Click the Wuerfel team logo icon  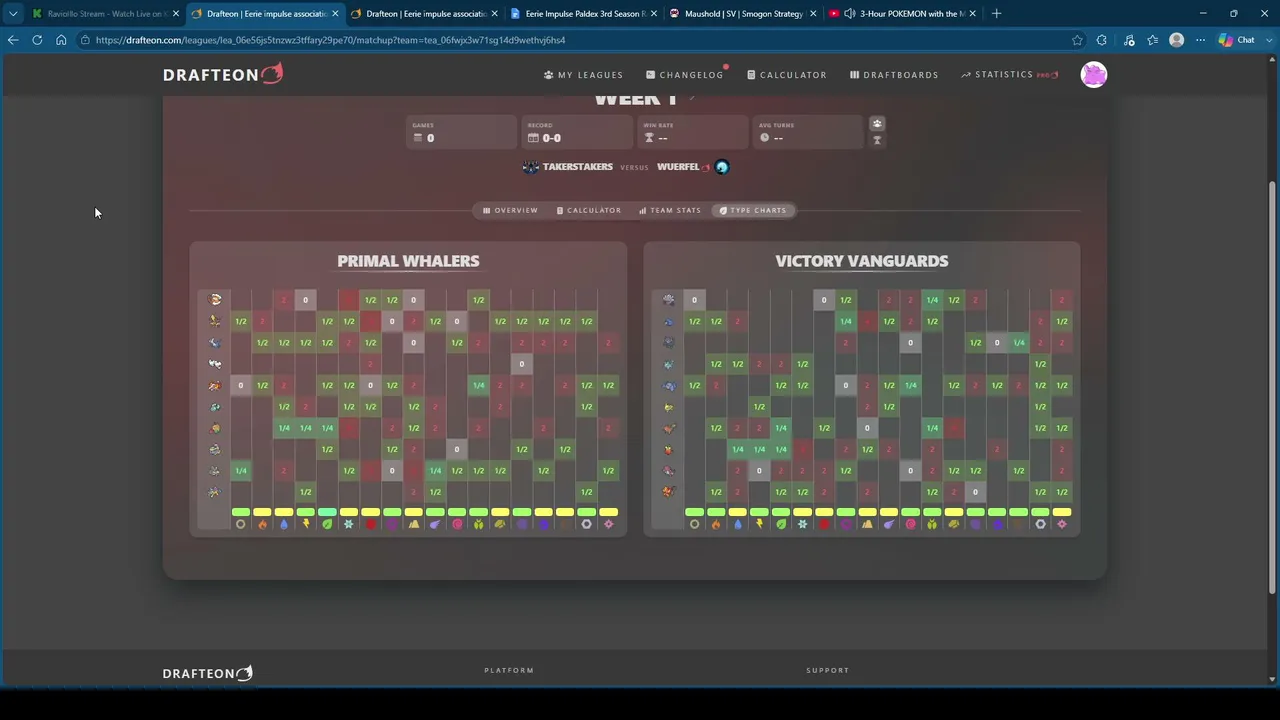click(722, 167)
